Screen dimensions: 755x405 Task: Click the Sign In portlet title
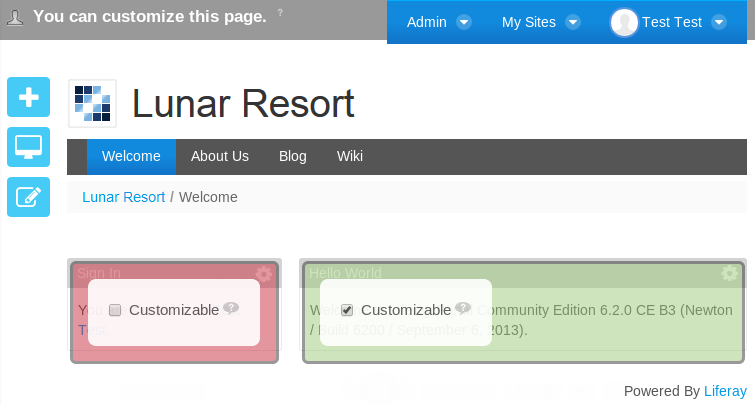[x=99, y=273]
